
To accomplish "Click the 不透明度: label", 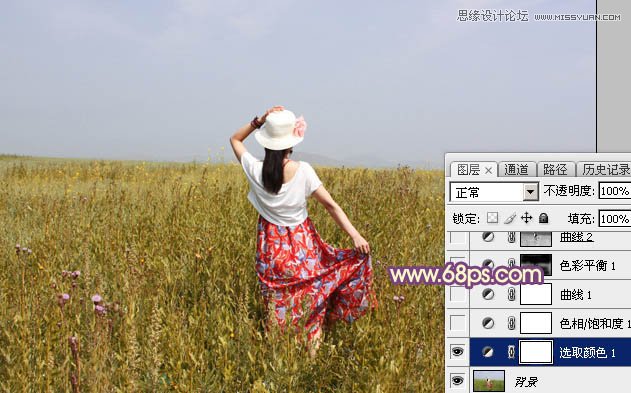I will [569, 191].
